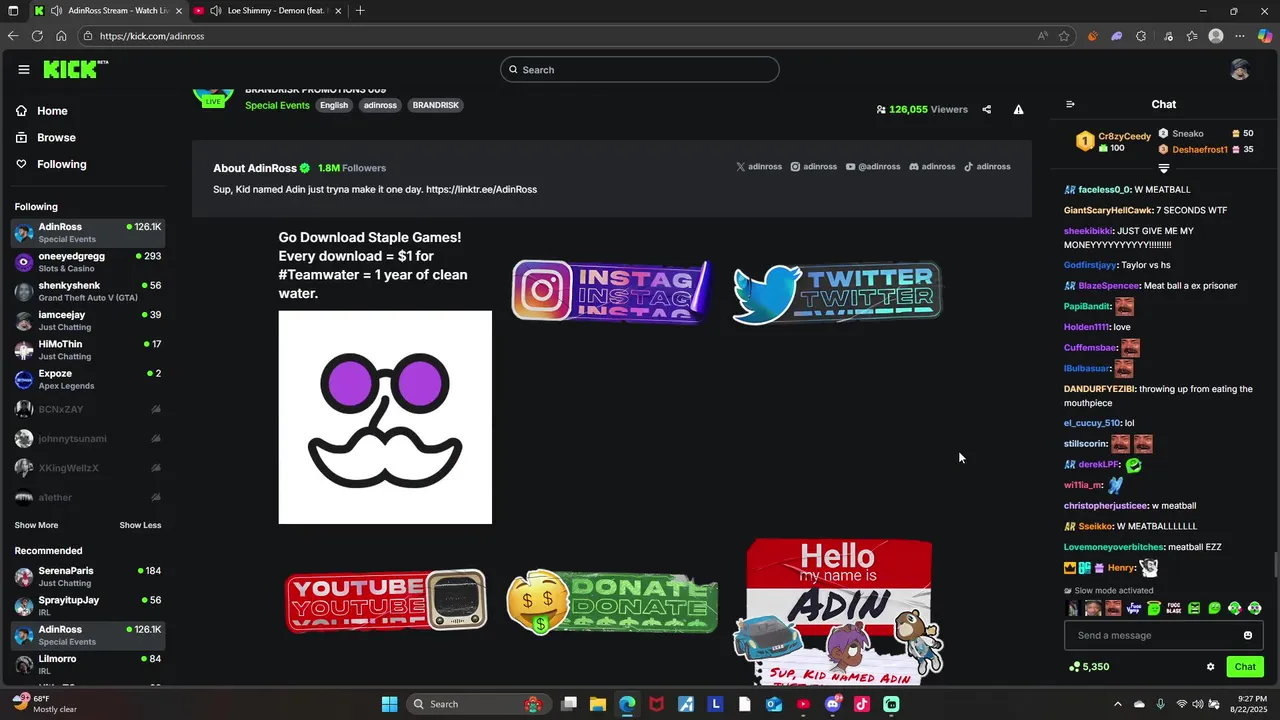
Task: Open the emoji picker in message box
Action: [1247, 636]
